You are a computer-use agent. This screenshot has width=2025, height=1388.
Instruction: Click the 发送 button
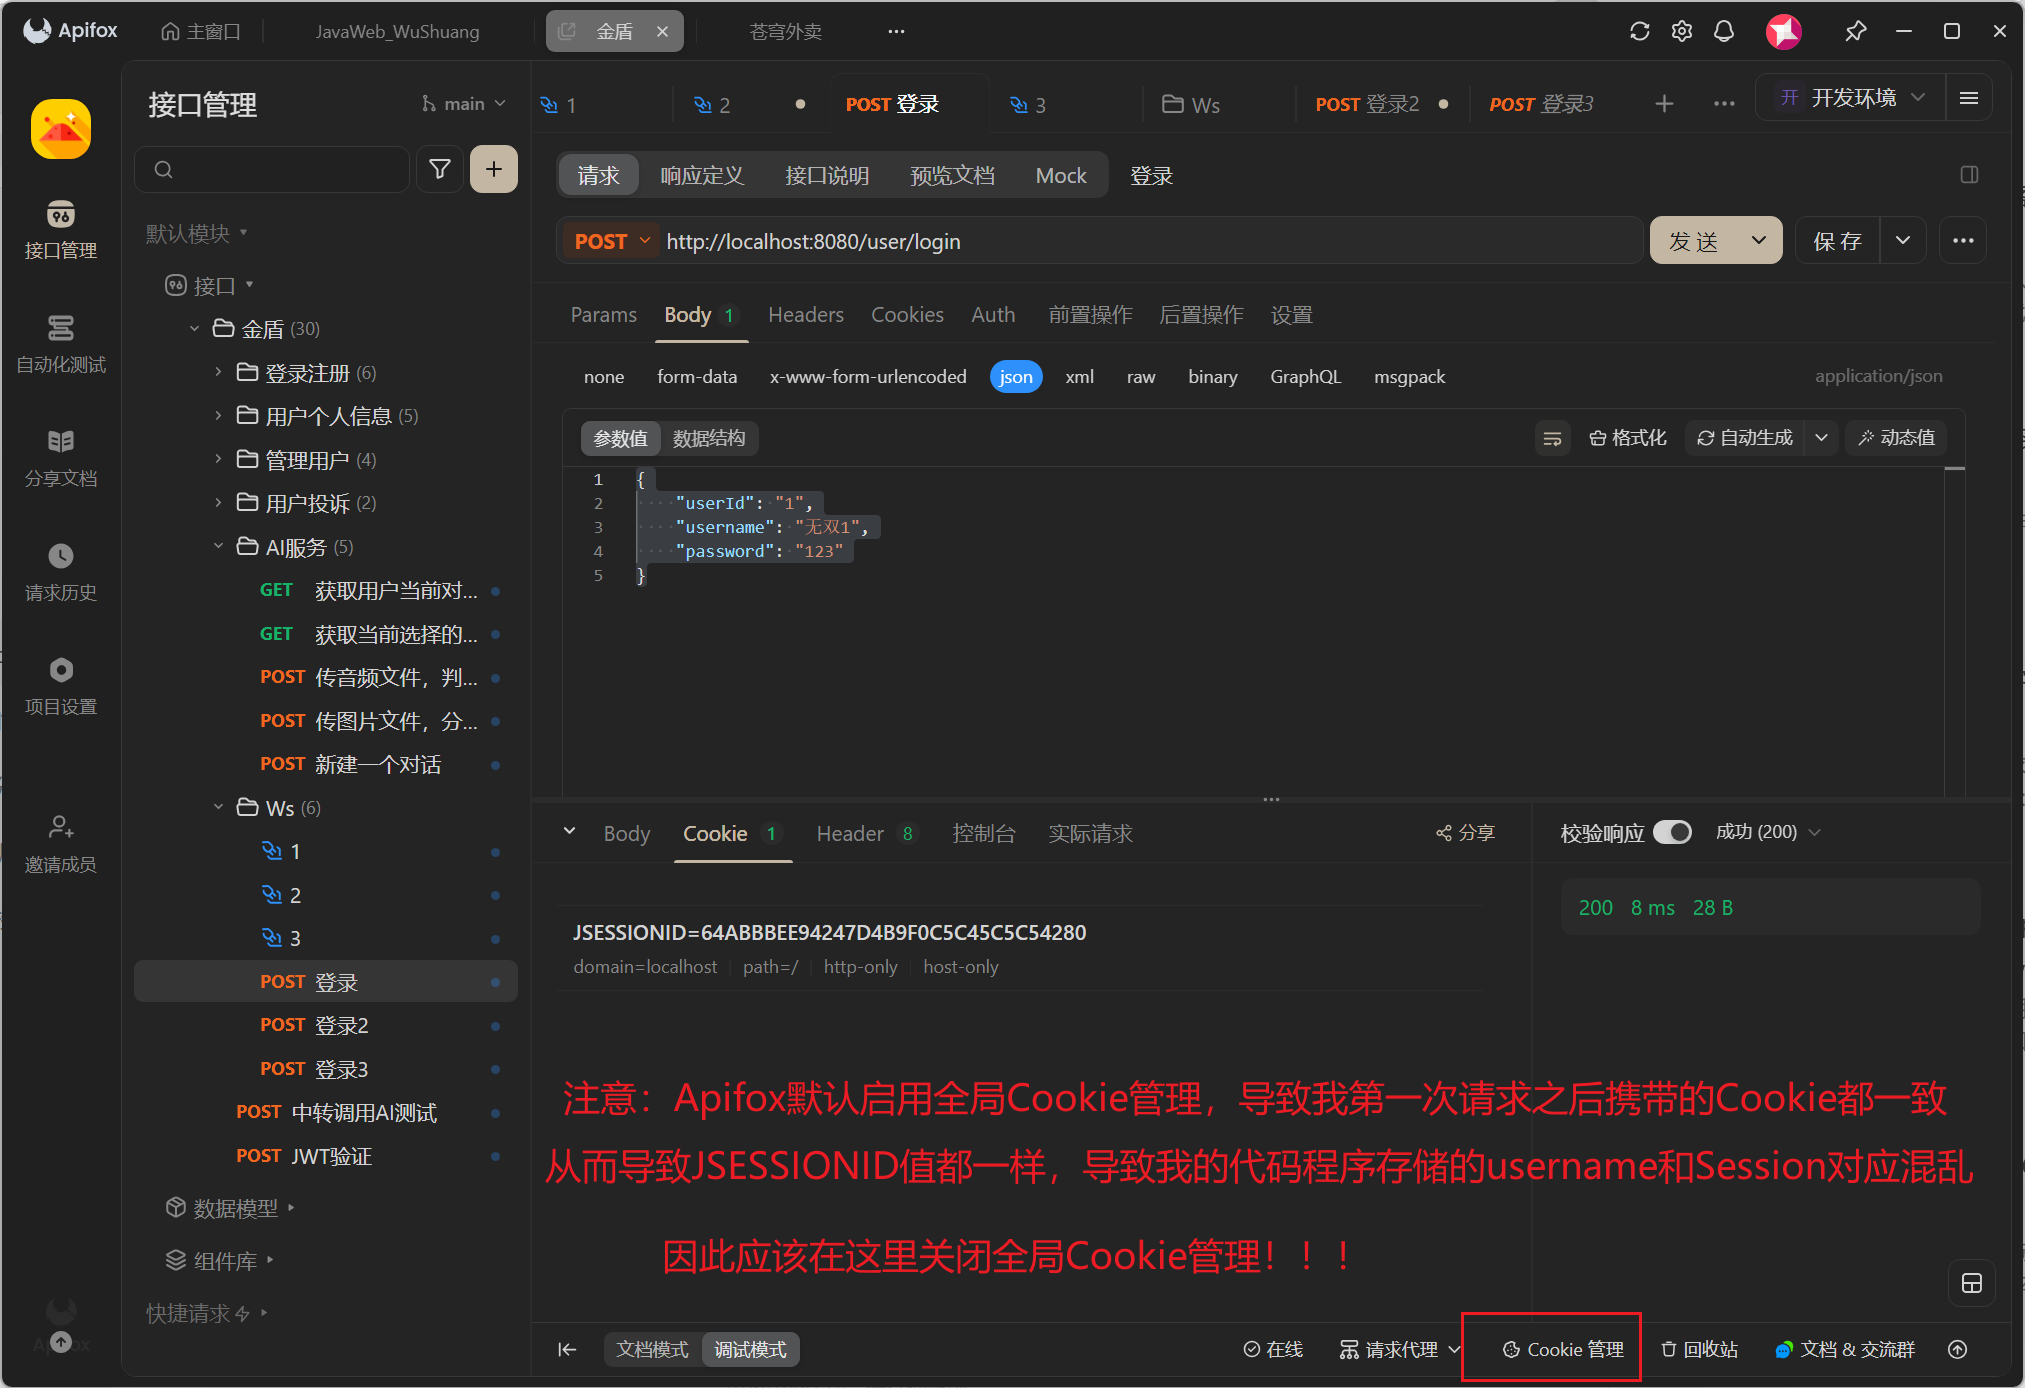(x=1695, y=241)
